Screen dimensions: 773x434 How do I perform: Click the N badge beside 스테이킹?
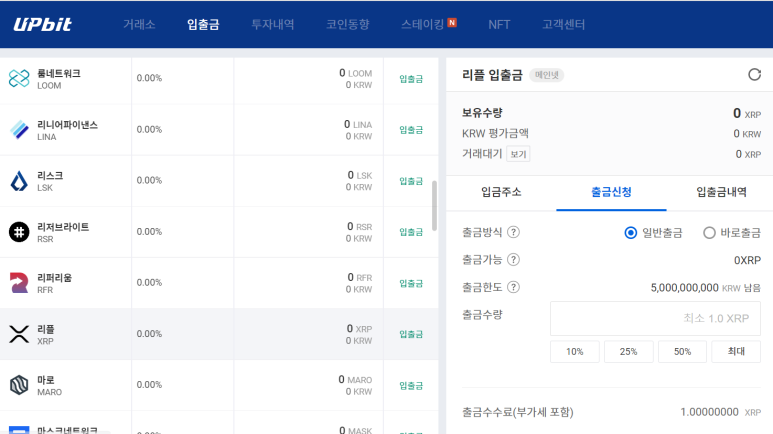(x=452, y=22)
